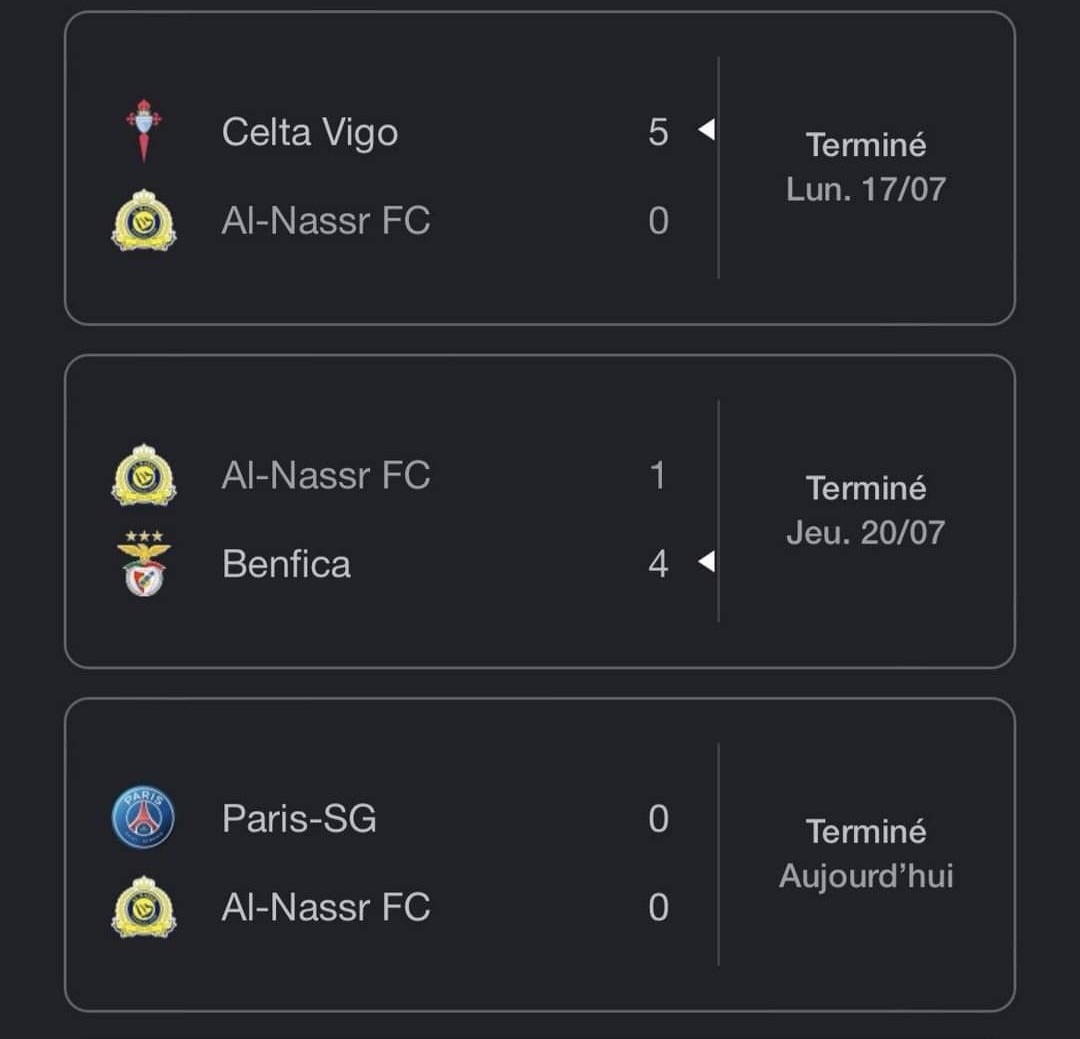Click winner arrow beside Benfica's score
This screenshot has width=1080, height=1039.
tap(706, 563)
